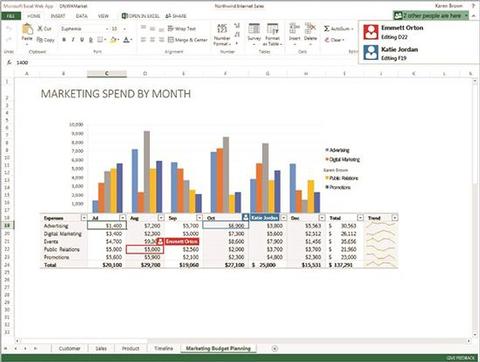Open the Total column filter dropdown
Screen dimensions: 480x362
360,218
